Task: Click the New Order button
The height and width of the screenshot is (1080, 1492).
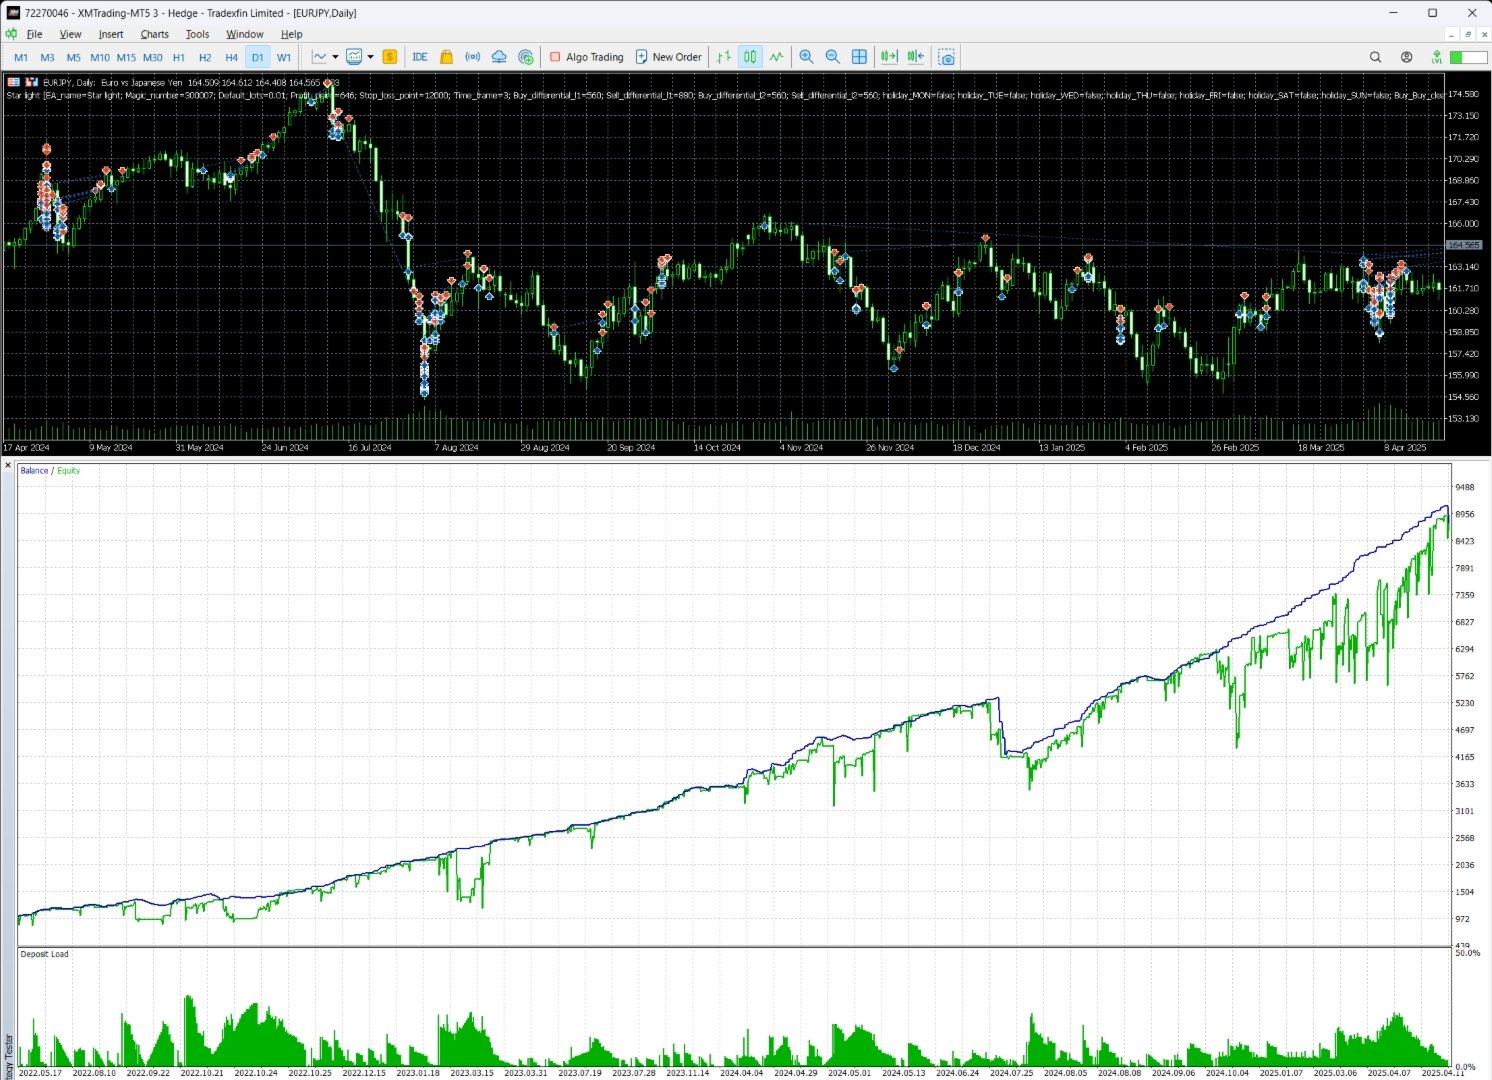Action: 668,57
